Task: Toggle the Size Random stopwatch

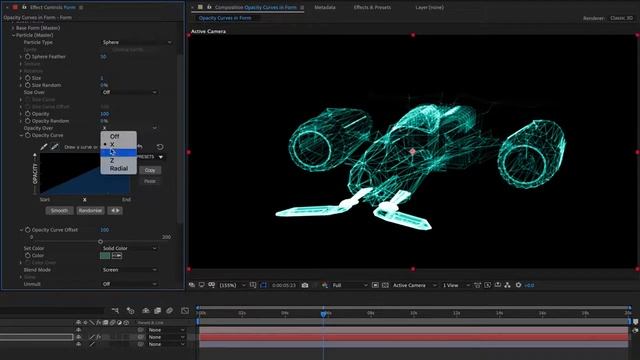Action: [x=28, y=85]
